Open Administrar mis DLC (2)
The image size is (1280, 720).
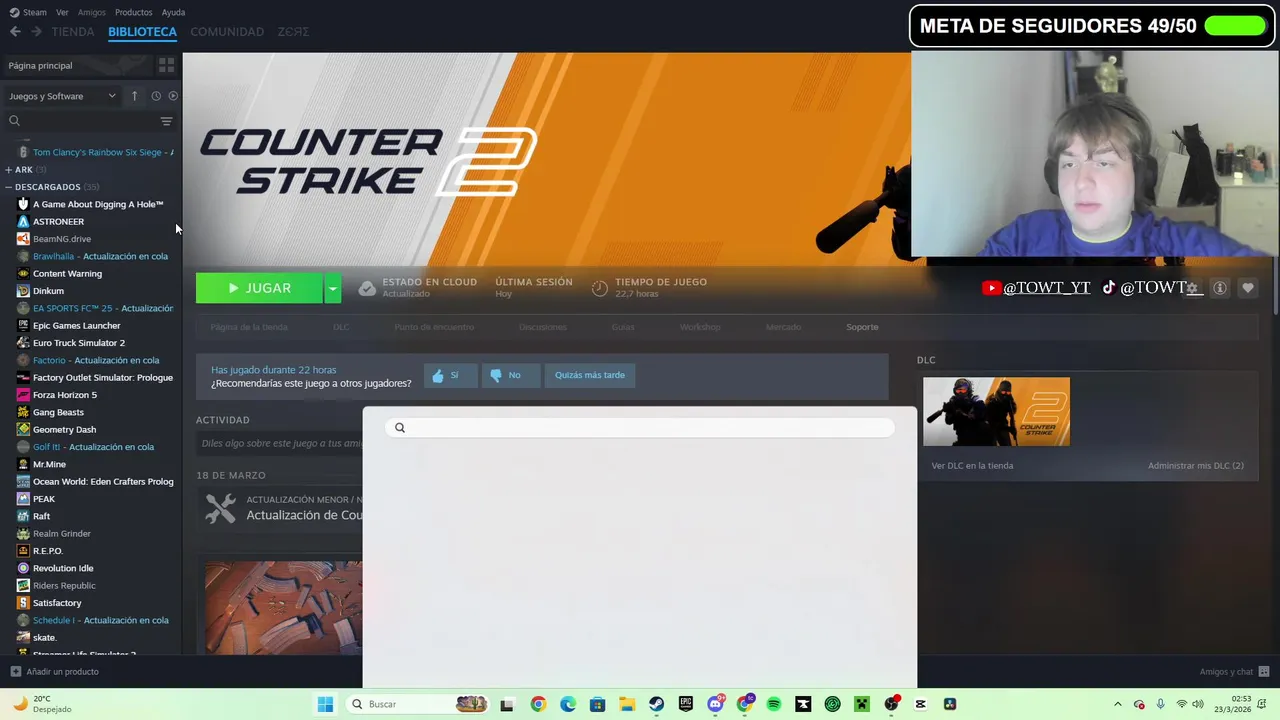click(x=1196, y=466)
